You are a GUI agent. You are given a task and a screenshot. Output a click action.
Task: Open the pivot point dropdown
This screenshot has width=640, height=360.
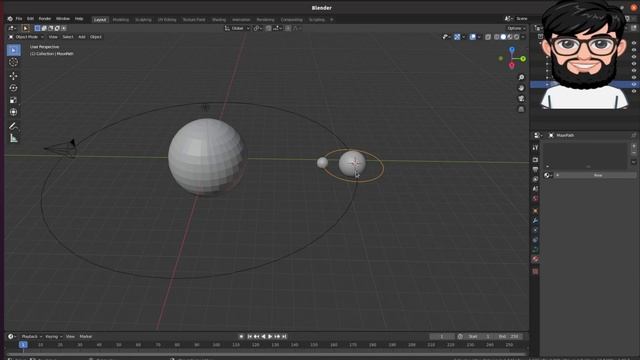coord(257,28)
